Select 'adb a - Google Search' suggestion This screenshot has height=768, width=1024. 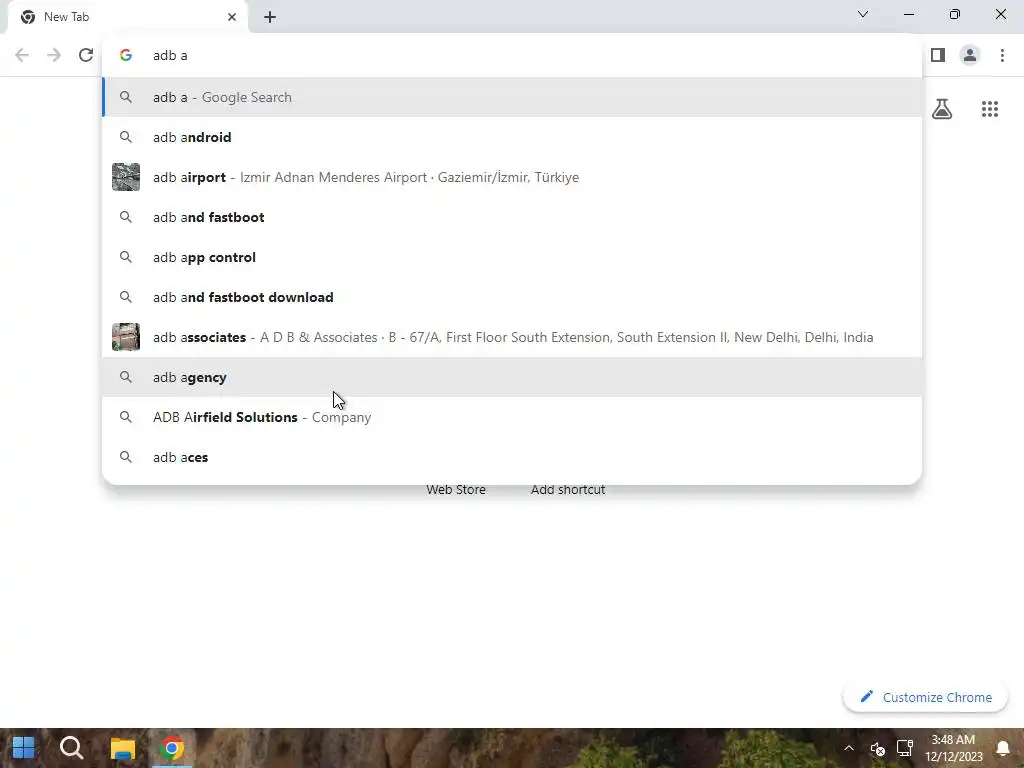click(512, 97)
